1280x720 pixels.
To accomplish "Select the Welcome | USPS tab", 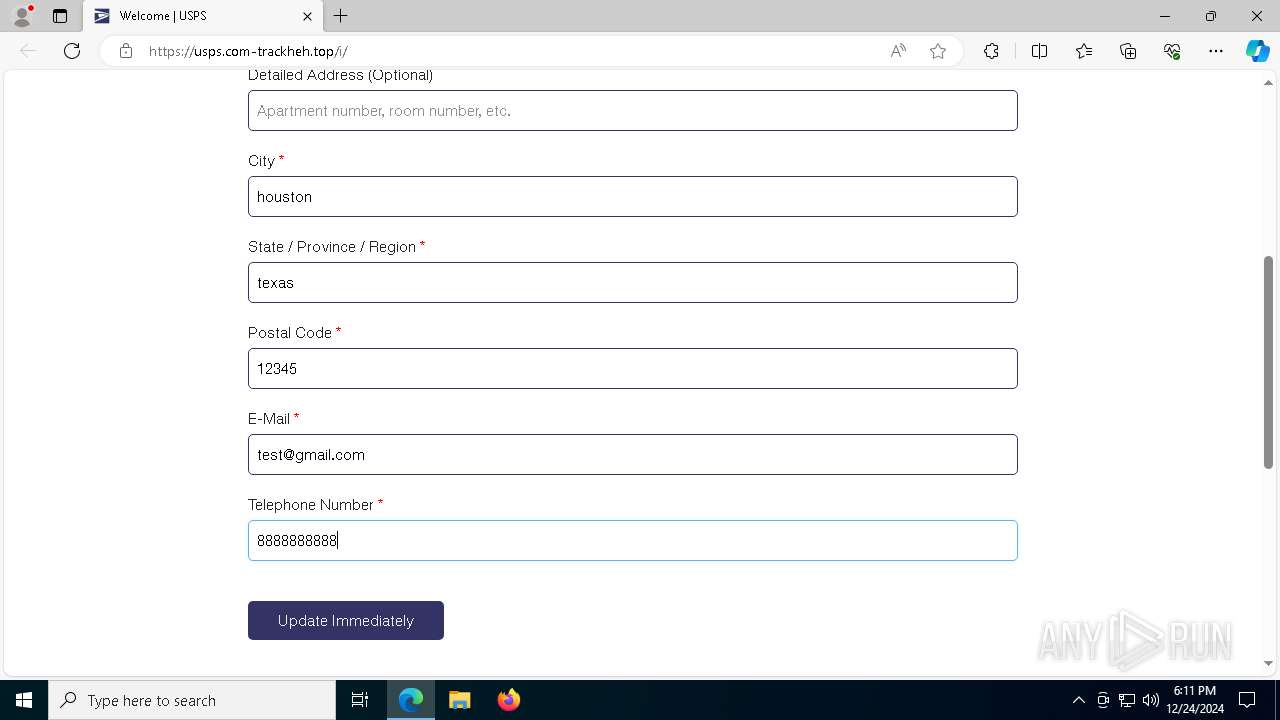I will [x=203, y=16].
